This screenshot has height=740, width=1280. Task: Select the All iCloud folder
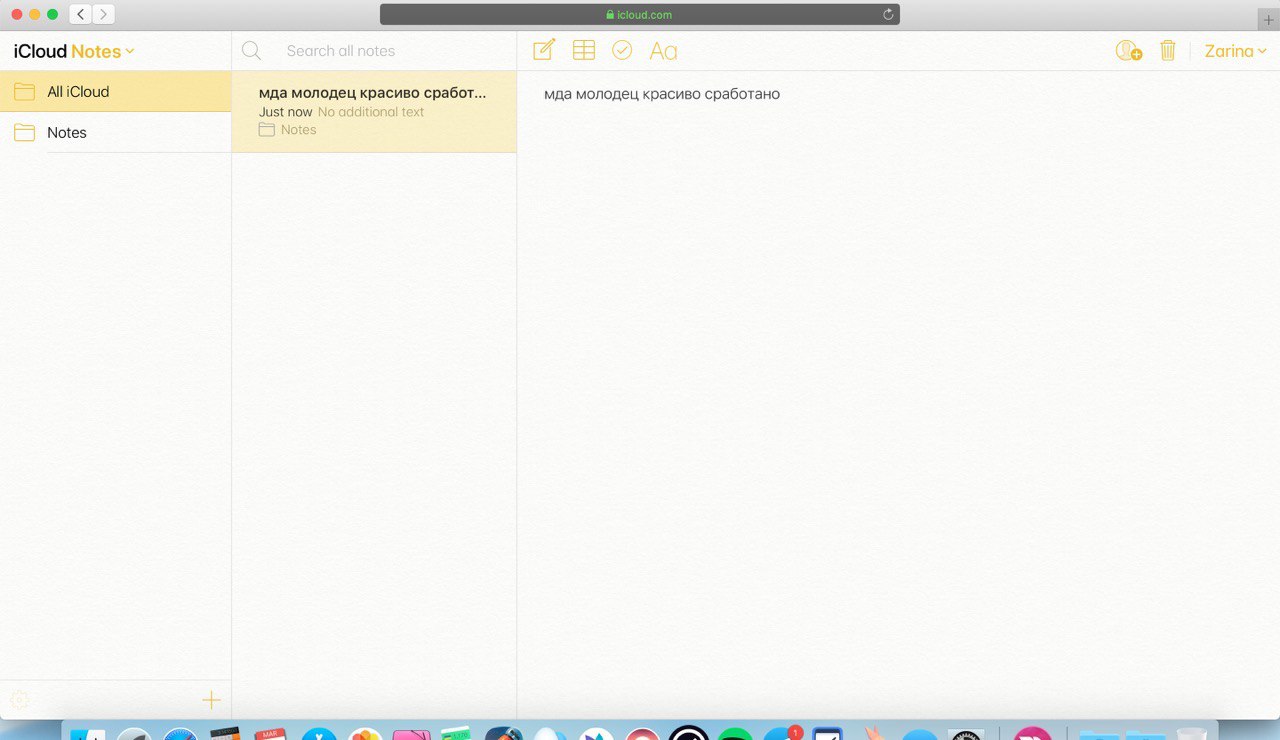point(115,91)
